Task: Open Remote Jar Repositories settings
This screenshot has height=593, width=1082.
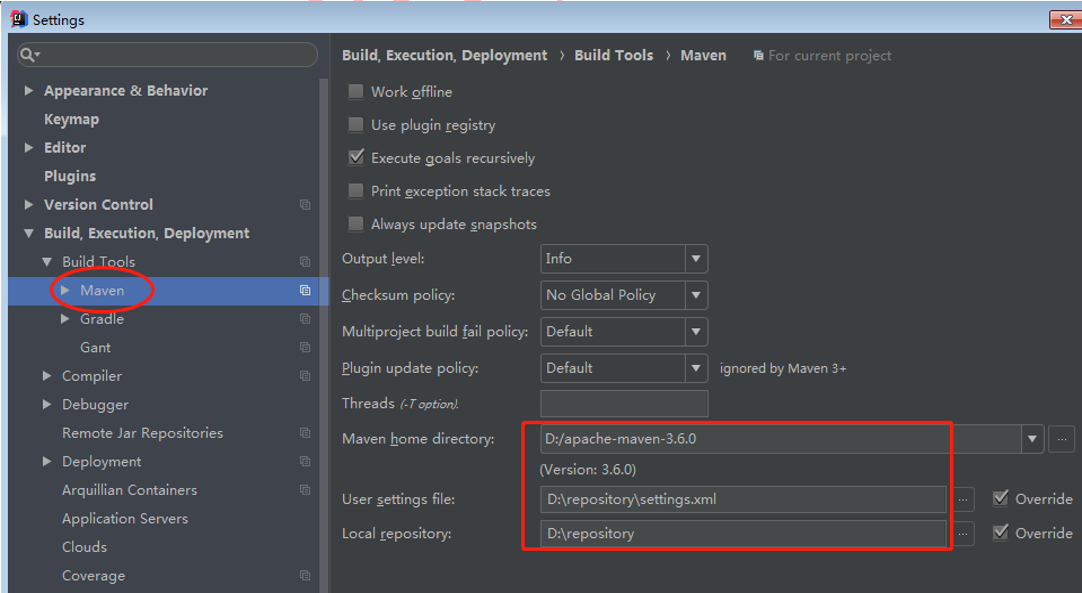Action: pos(142,433)
